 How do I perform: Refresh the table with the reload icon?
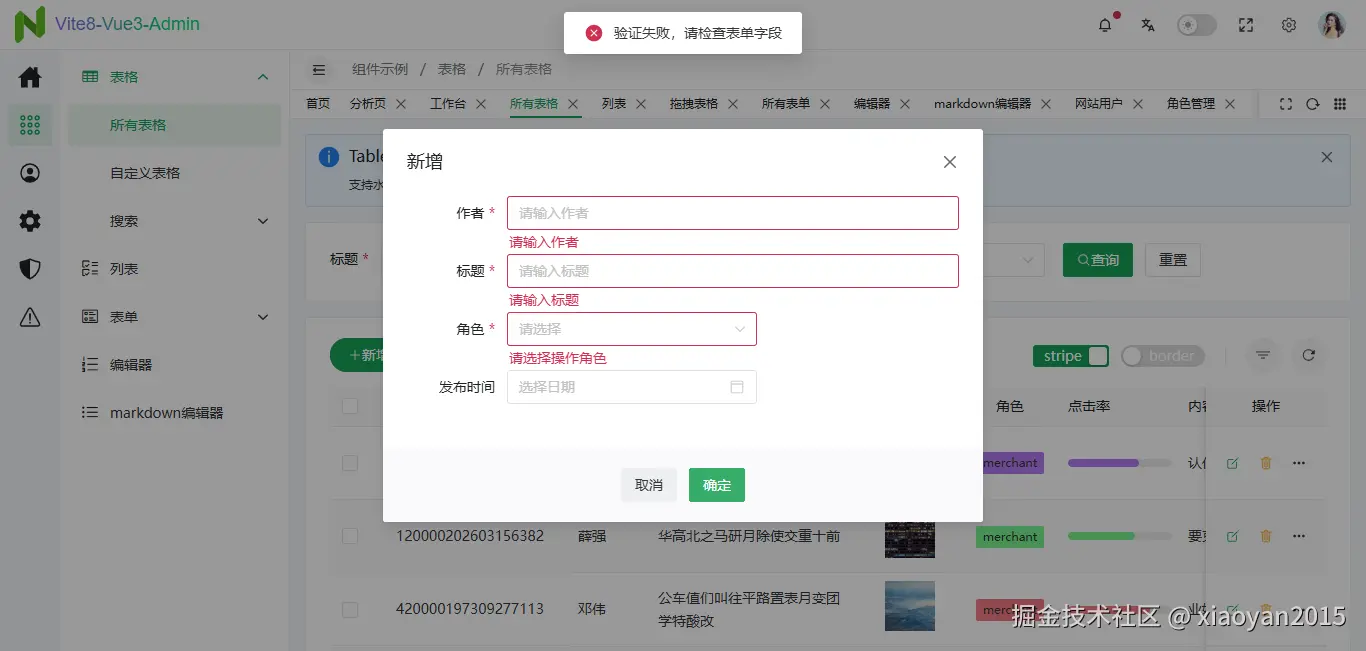1308,355
